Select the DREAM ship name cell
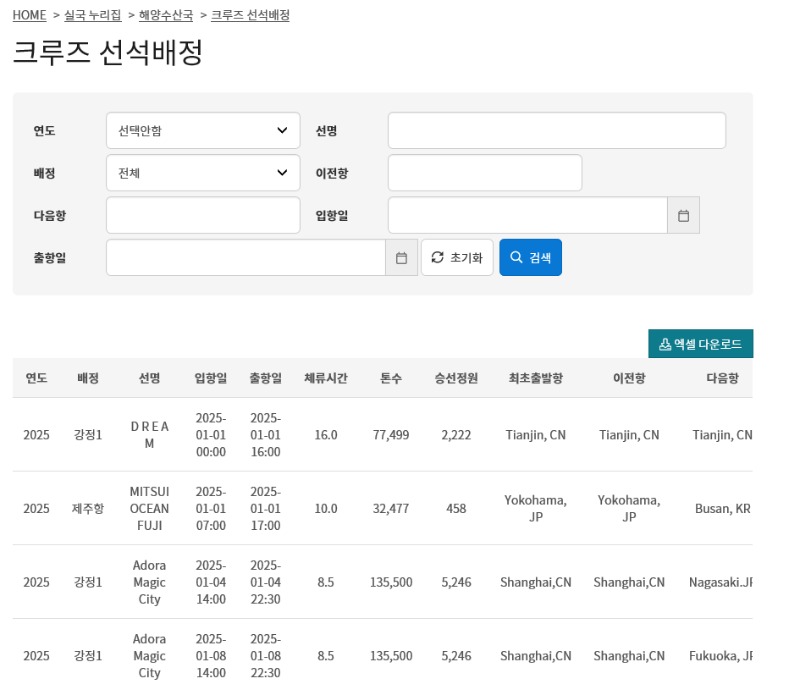 pyautogui.click(x=149, y=435)
